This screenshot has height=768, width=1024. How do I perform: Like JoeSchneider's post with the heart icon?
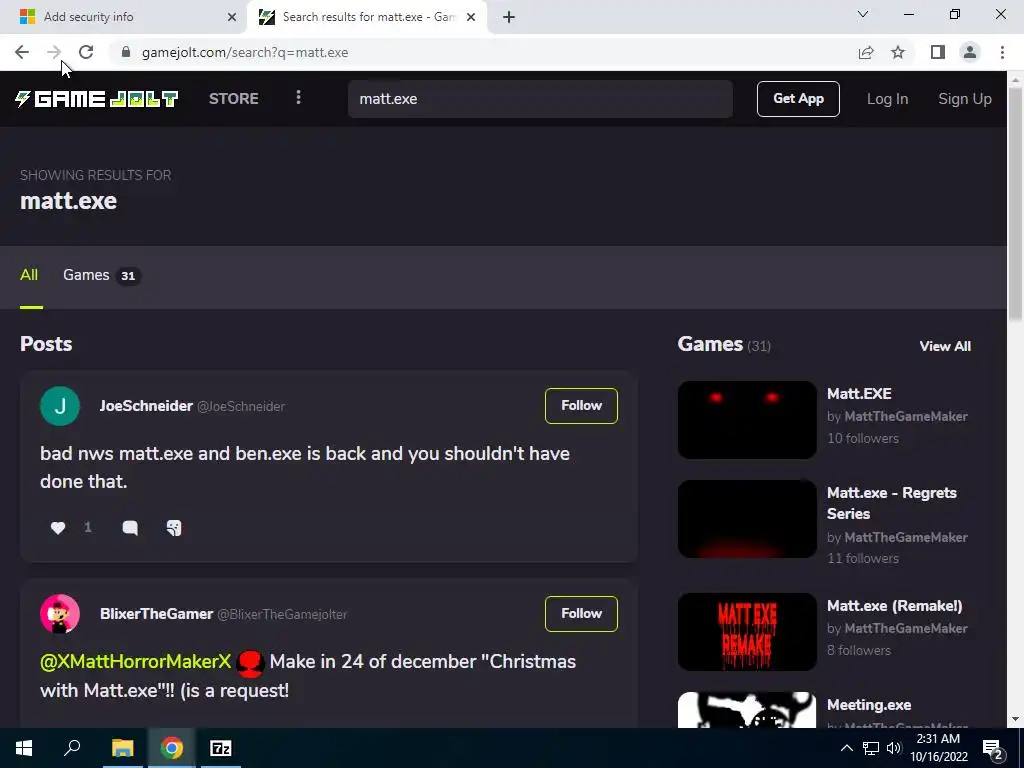click(58, 528)
